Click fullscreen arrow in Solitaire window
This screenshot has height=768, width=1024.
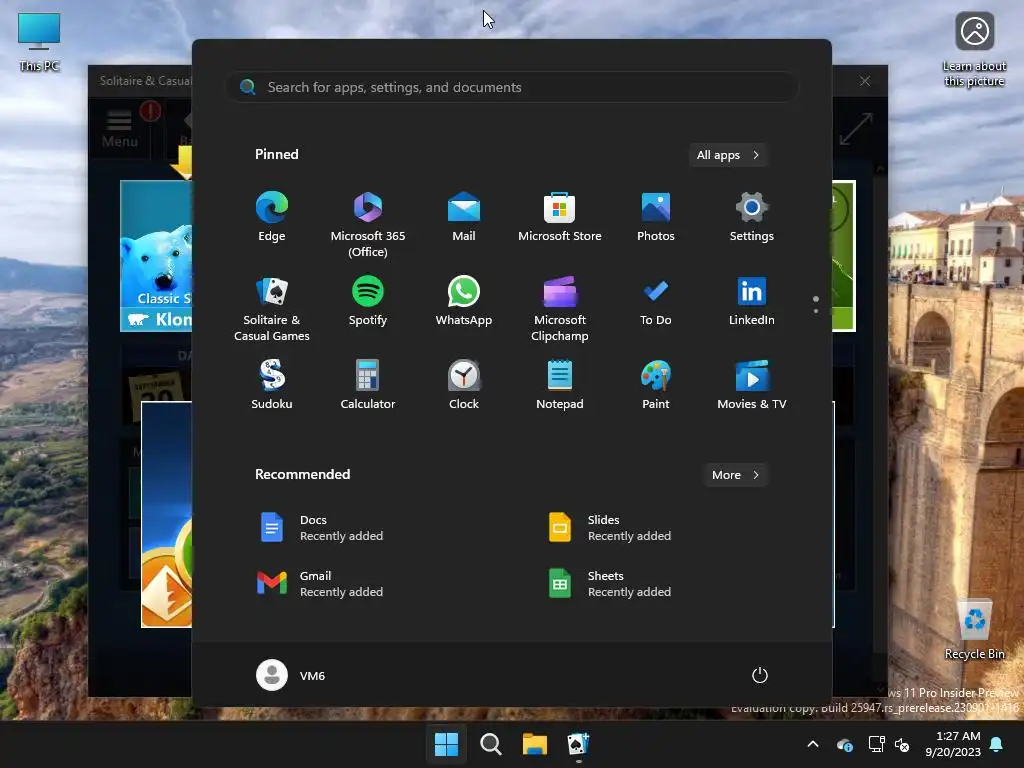[x=856, y=129]
